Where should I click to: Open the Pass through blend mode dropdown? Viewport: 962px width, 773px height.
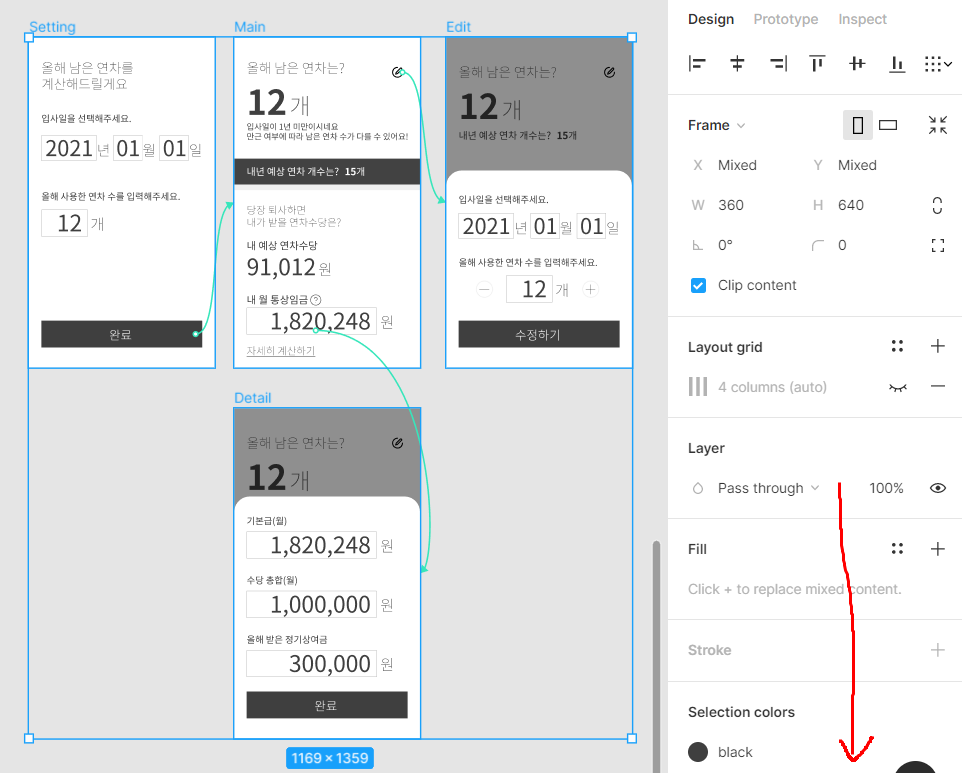(x=768, y=488)
